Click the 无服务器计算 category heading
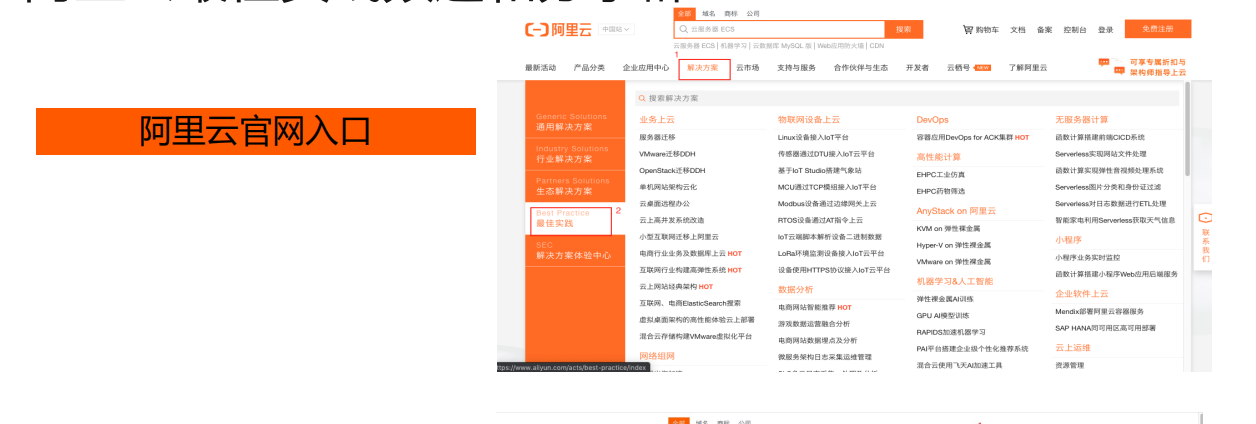 1081,119
